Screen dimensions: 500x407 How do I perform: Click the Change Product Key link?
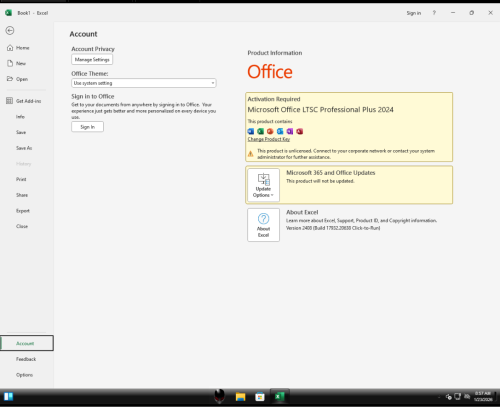[x=269, y=139]
